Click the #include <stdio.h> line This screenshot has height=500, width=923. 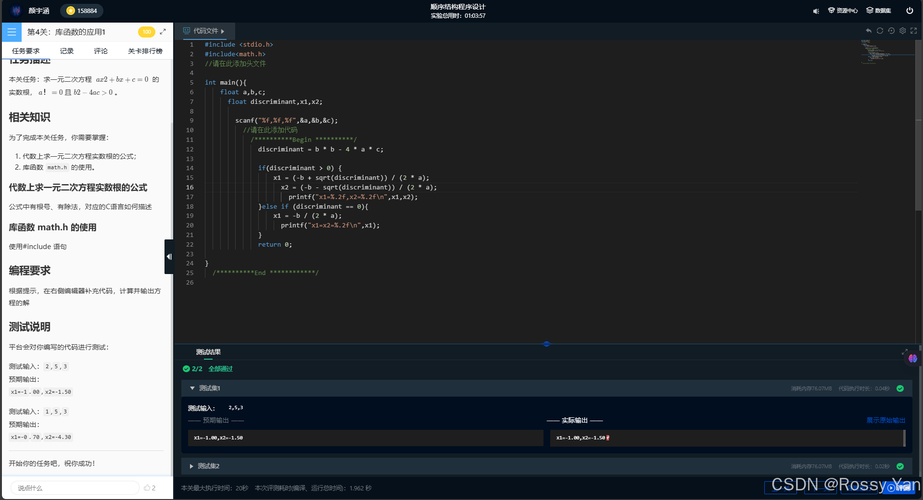tap(239, 44)
